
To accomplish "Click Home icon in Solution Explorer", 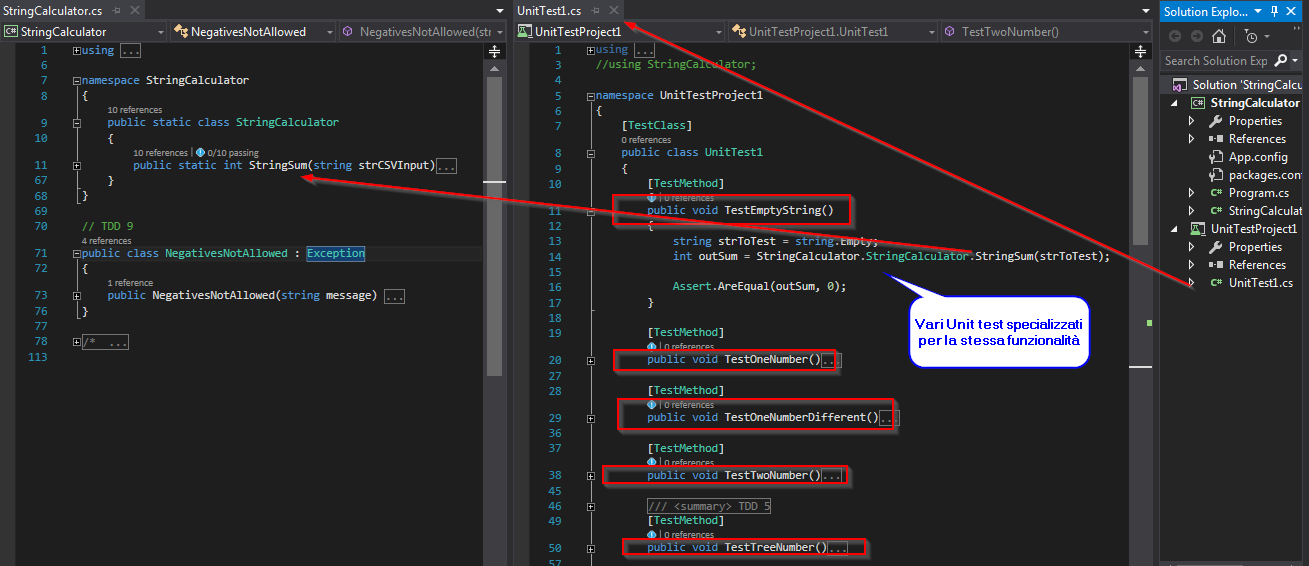I will 1218,36.
